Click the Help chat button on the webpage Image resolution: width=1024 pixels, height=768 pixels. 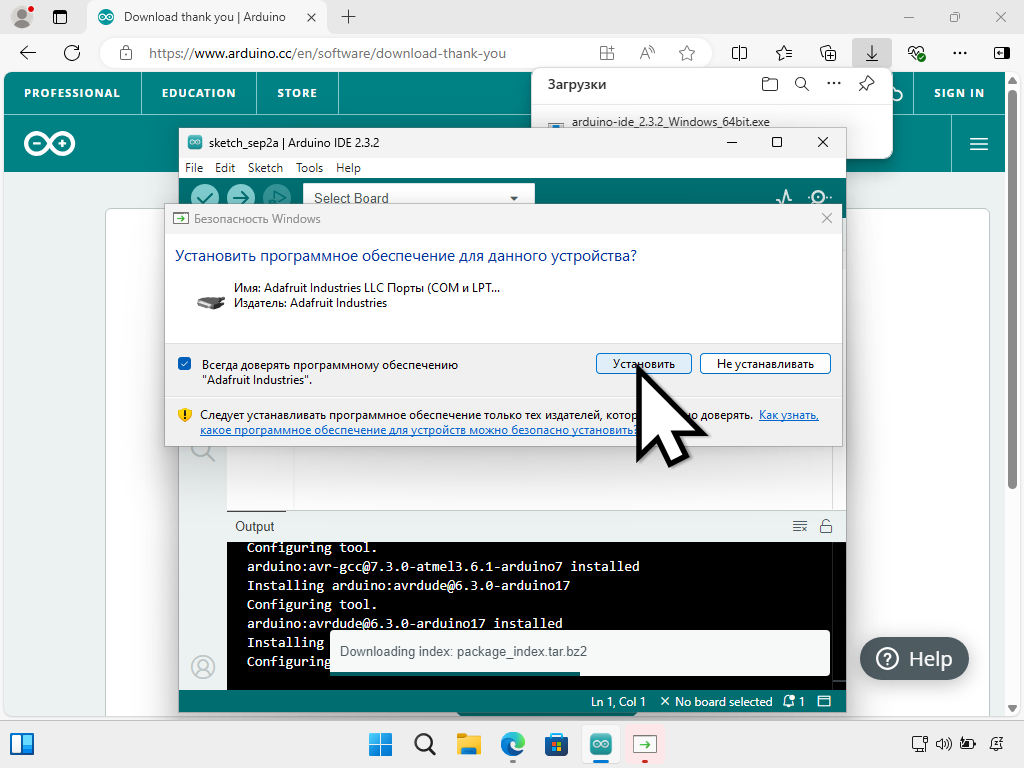coord(914,658)
